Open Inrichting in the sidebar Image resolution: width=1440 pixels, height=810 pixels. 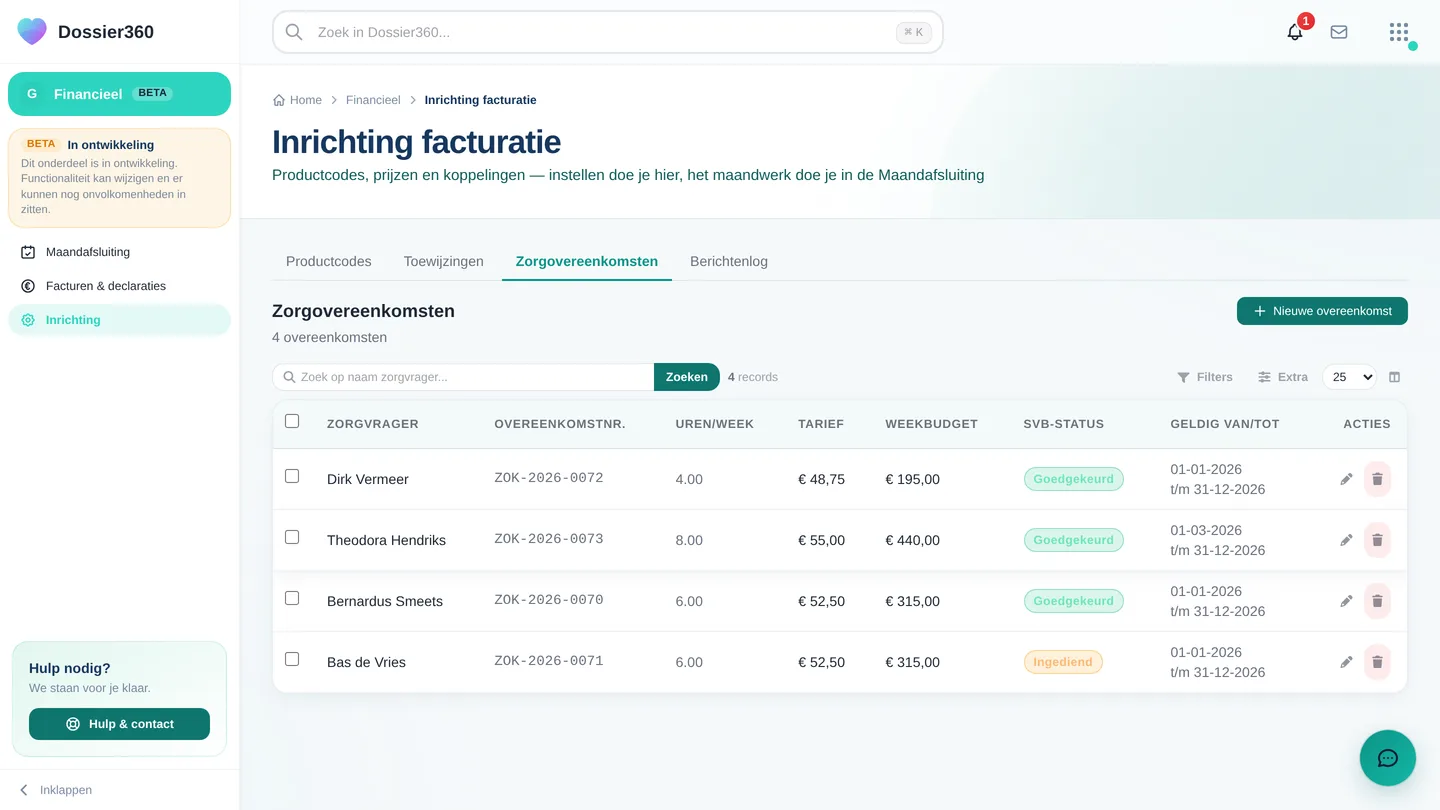pyautogui.click(x=119, y=320)
